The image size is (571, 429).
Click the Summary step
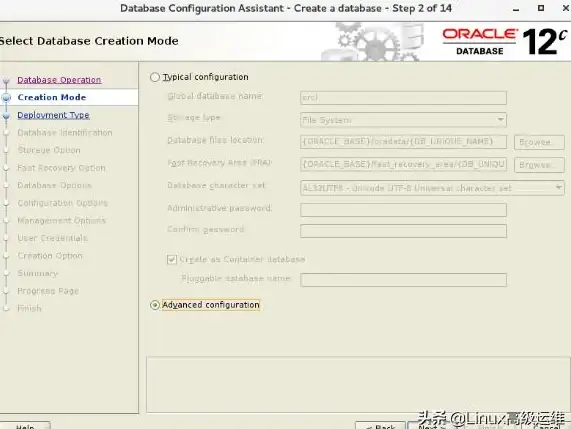38,273
